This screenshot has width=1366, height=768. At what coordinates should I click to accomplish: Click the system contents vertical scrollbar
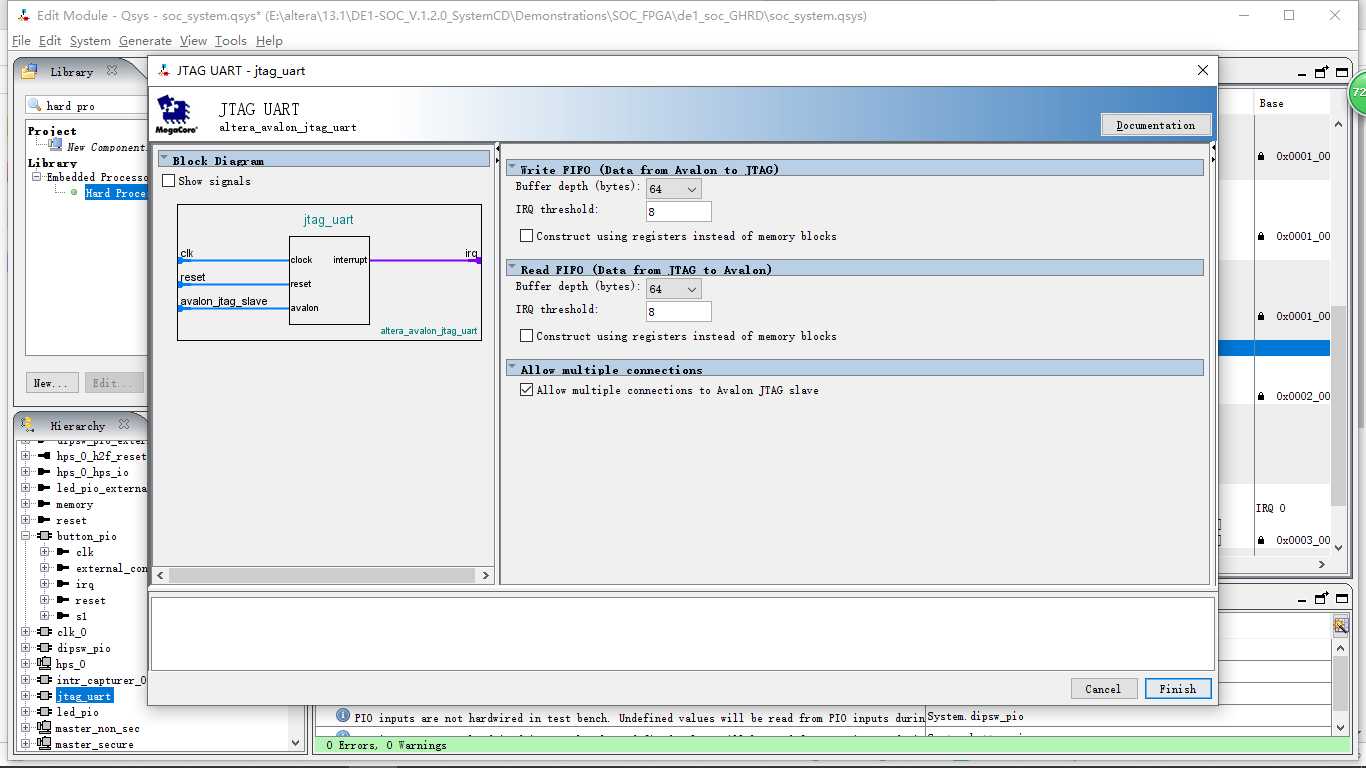click(1338, 406)
